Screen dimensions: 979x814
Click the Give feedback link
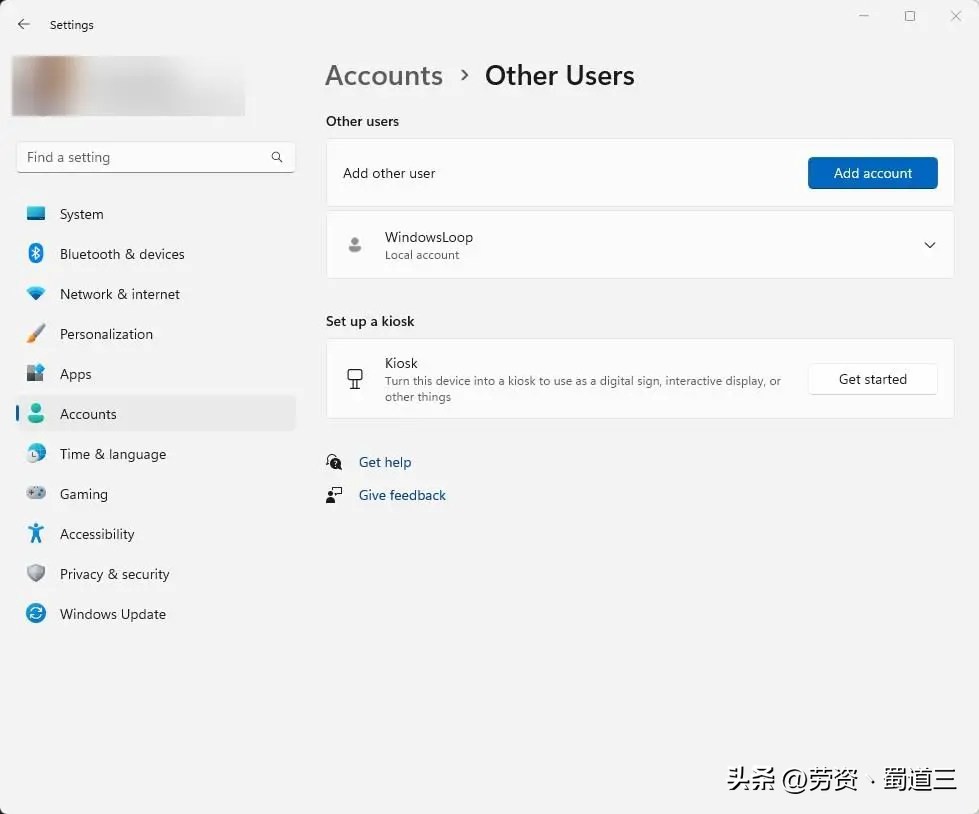[x=402, y=495]
